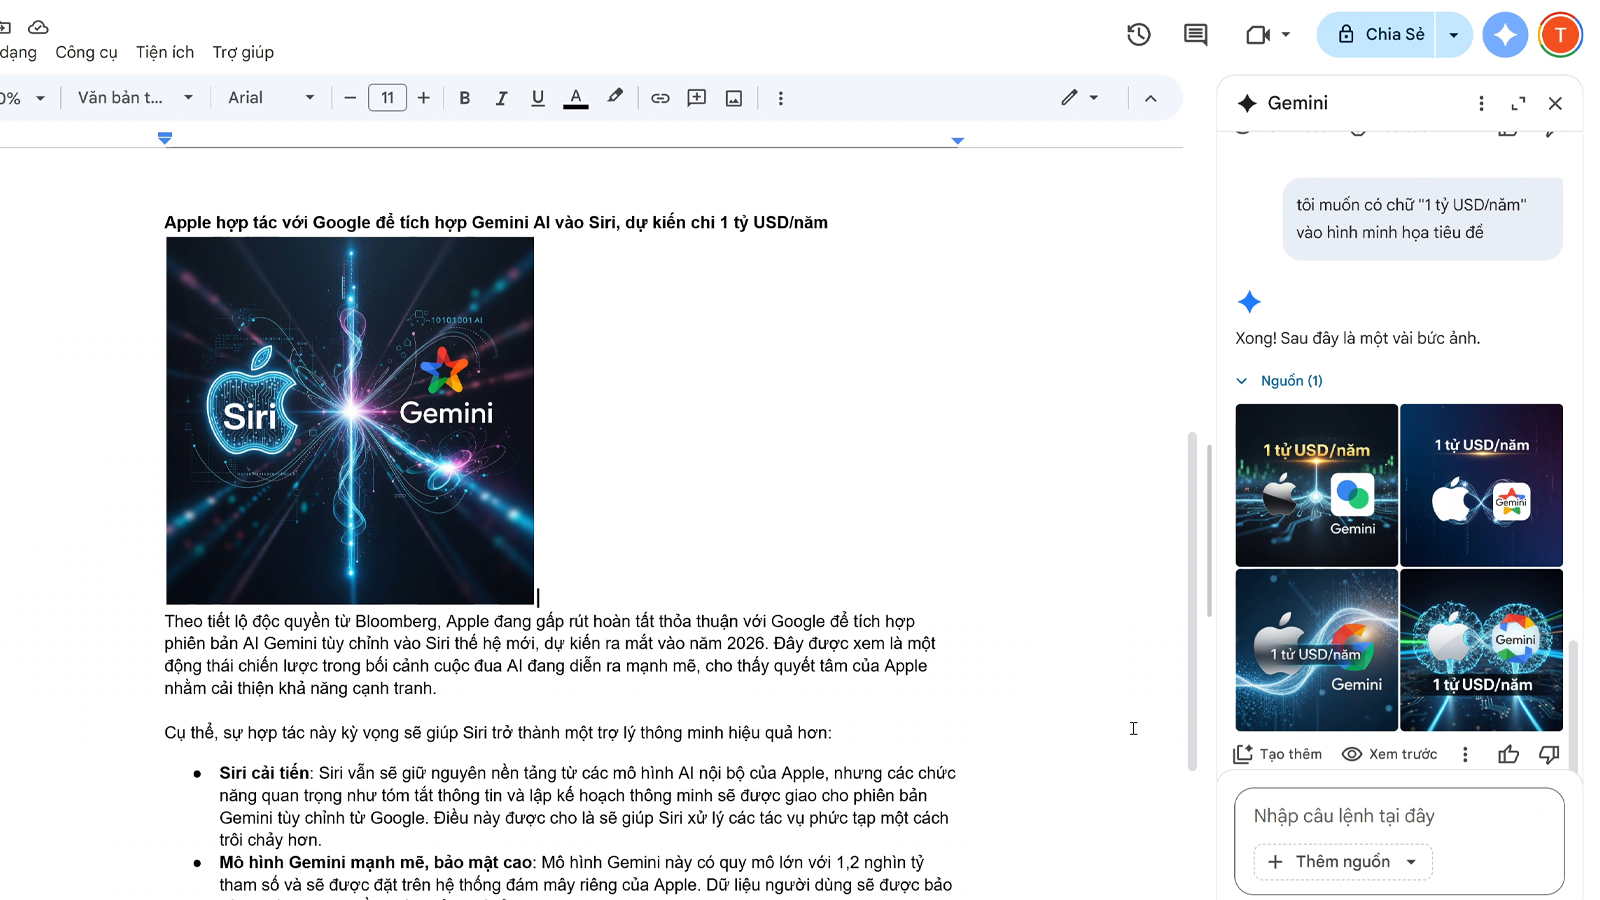Click the add comment toolbar icon
1600x900 pixels.
[x=697, y=98]
